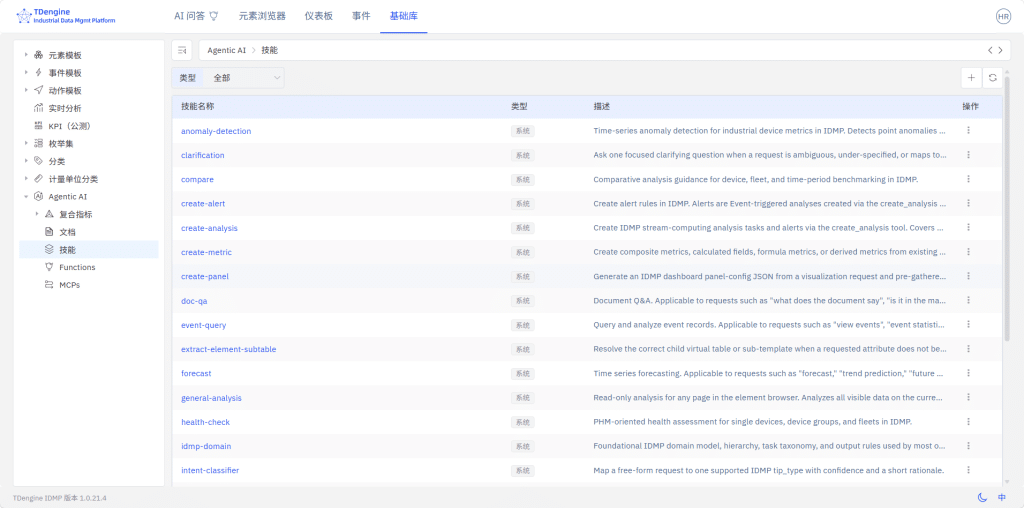Open actions menu for create-alert row

pyautogui.click(x=968, y=203)
